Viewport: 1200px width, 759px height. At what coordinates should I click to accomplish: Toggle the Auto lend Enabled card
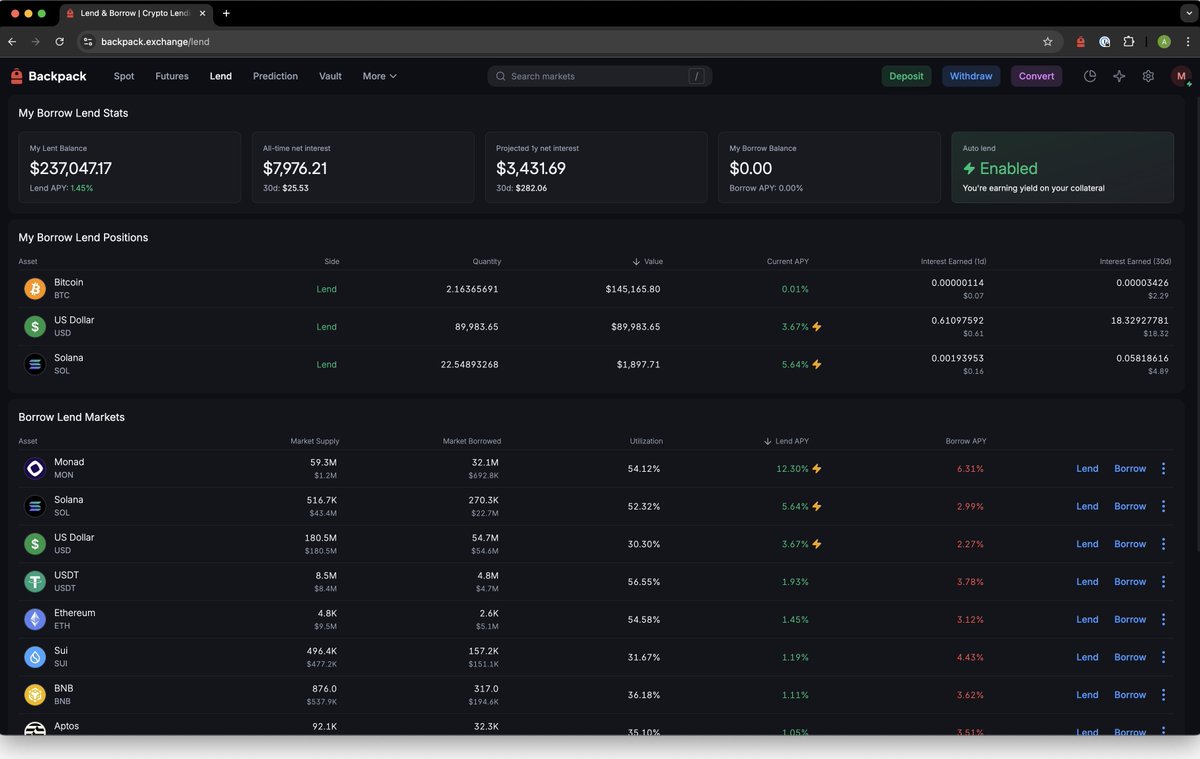tap(1062, 167)
